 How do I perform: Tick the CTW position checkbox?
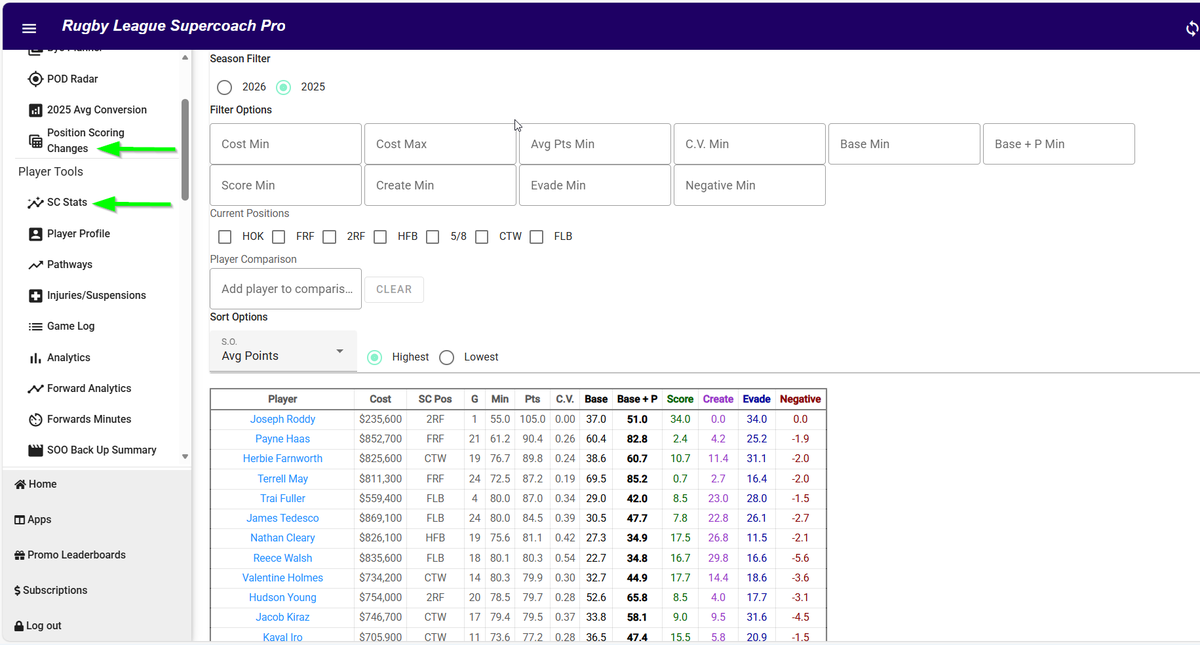pyautogui.click(x=482, y=237)
